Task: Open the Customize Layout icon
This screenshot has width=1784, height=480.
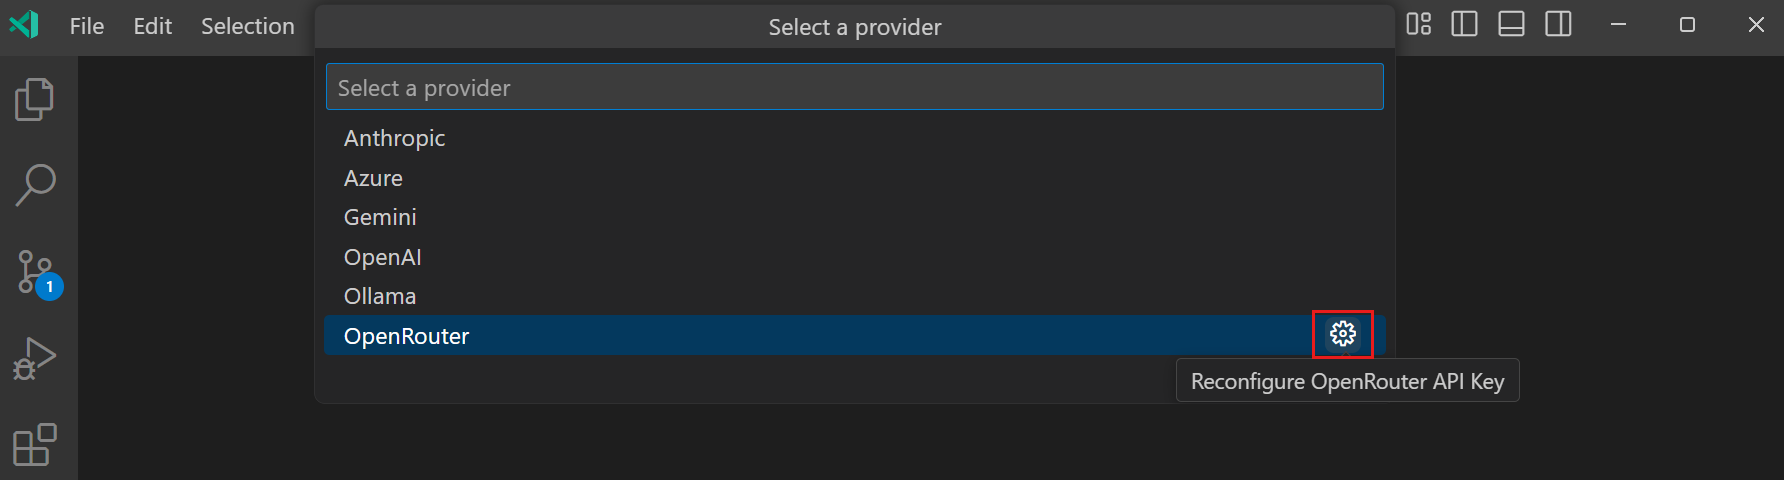Action: (1418, 24)
